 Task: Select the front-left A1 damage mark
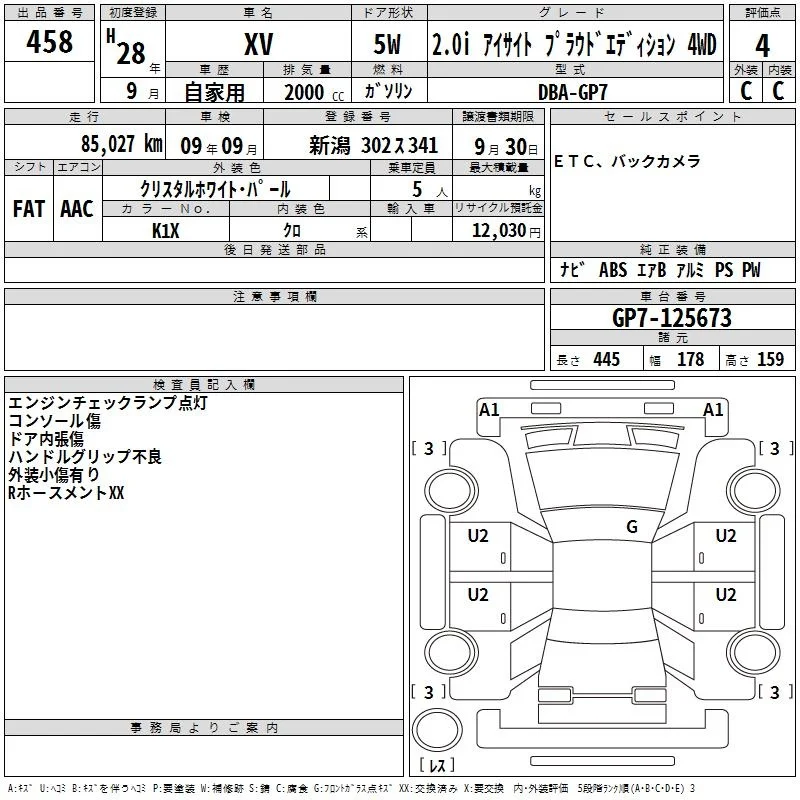(x=489, y=410)
